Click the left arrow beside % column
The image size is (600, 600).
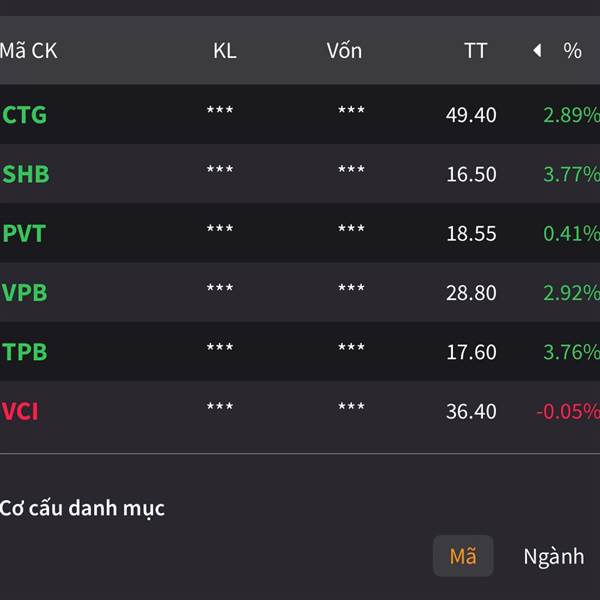pyautogui.click(x=537, y=51)
